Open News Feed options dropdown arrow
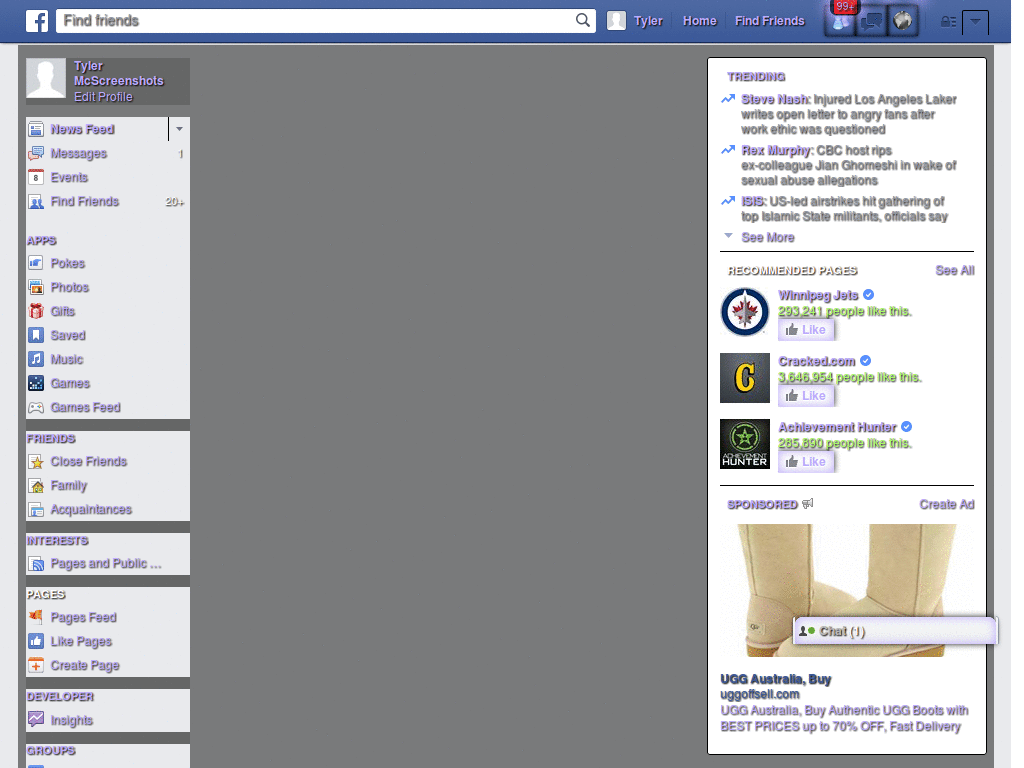1024x768 pixels. 179,129
